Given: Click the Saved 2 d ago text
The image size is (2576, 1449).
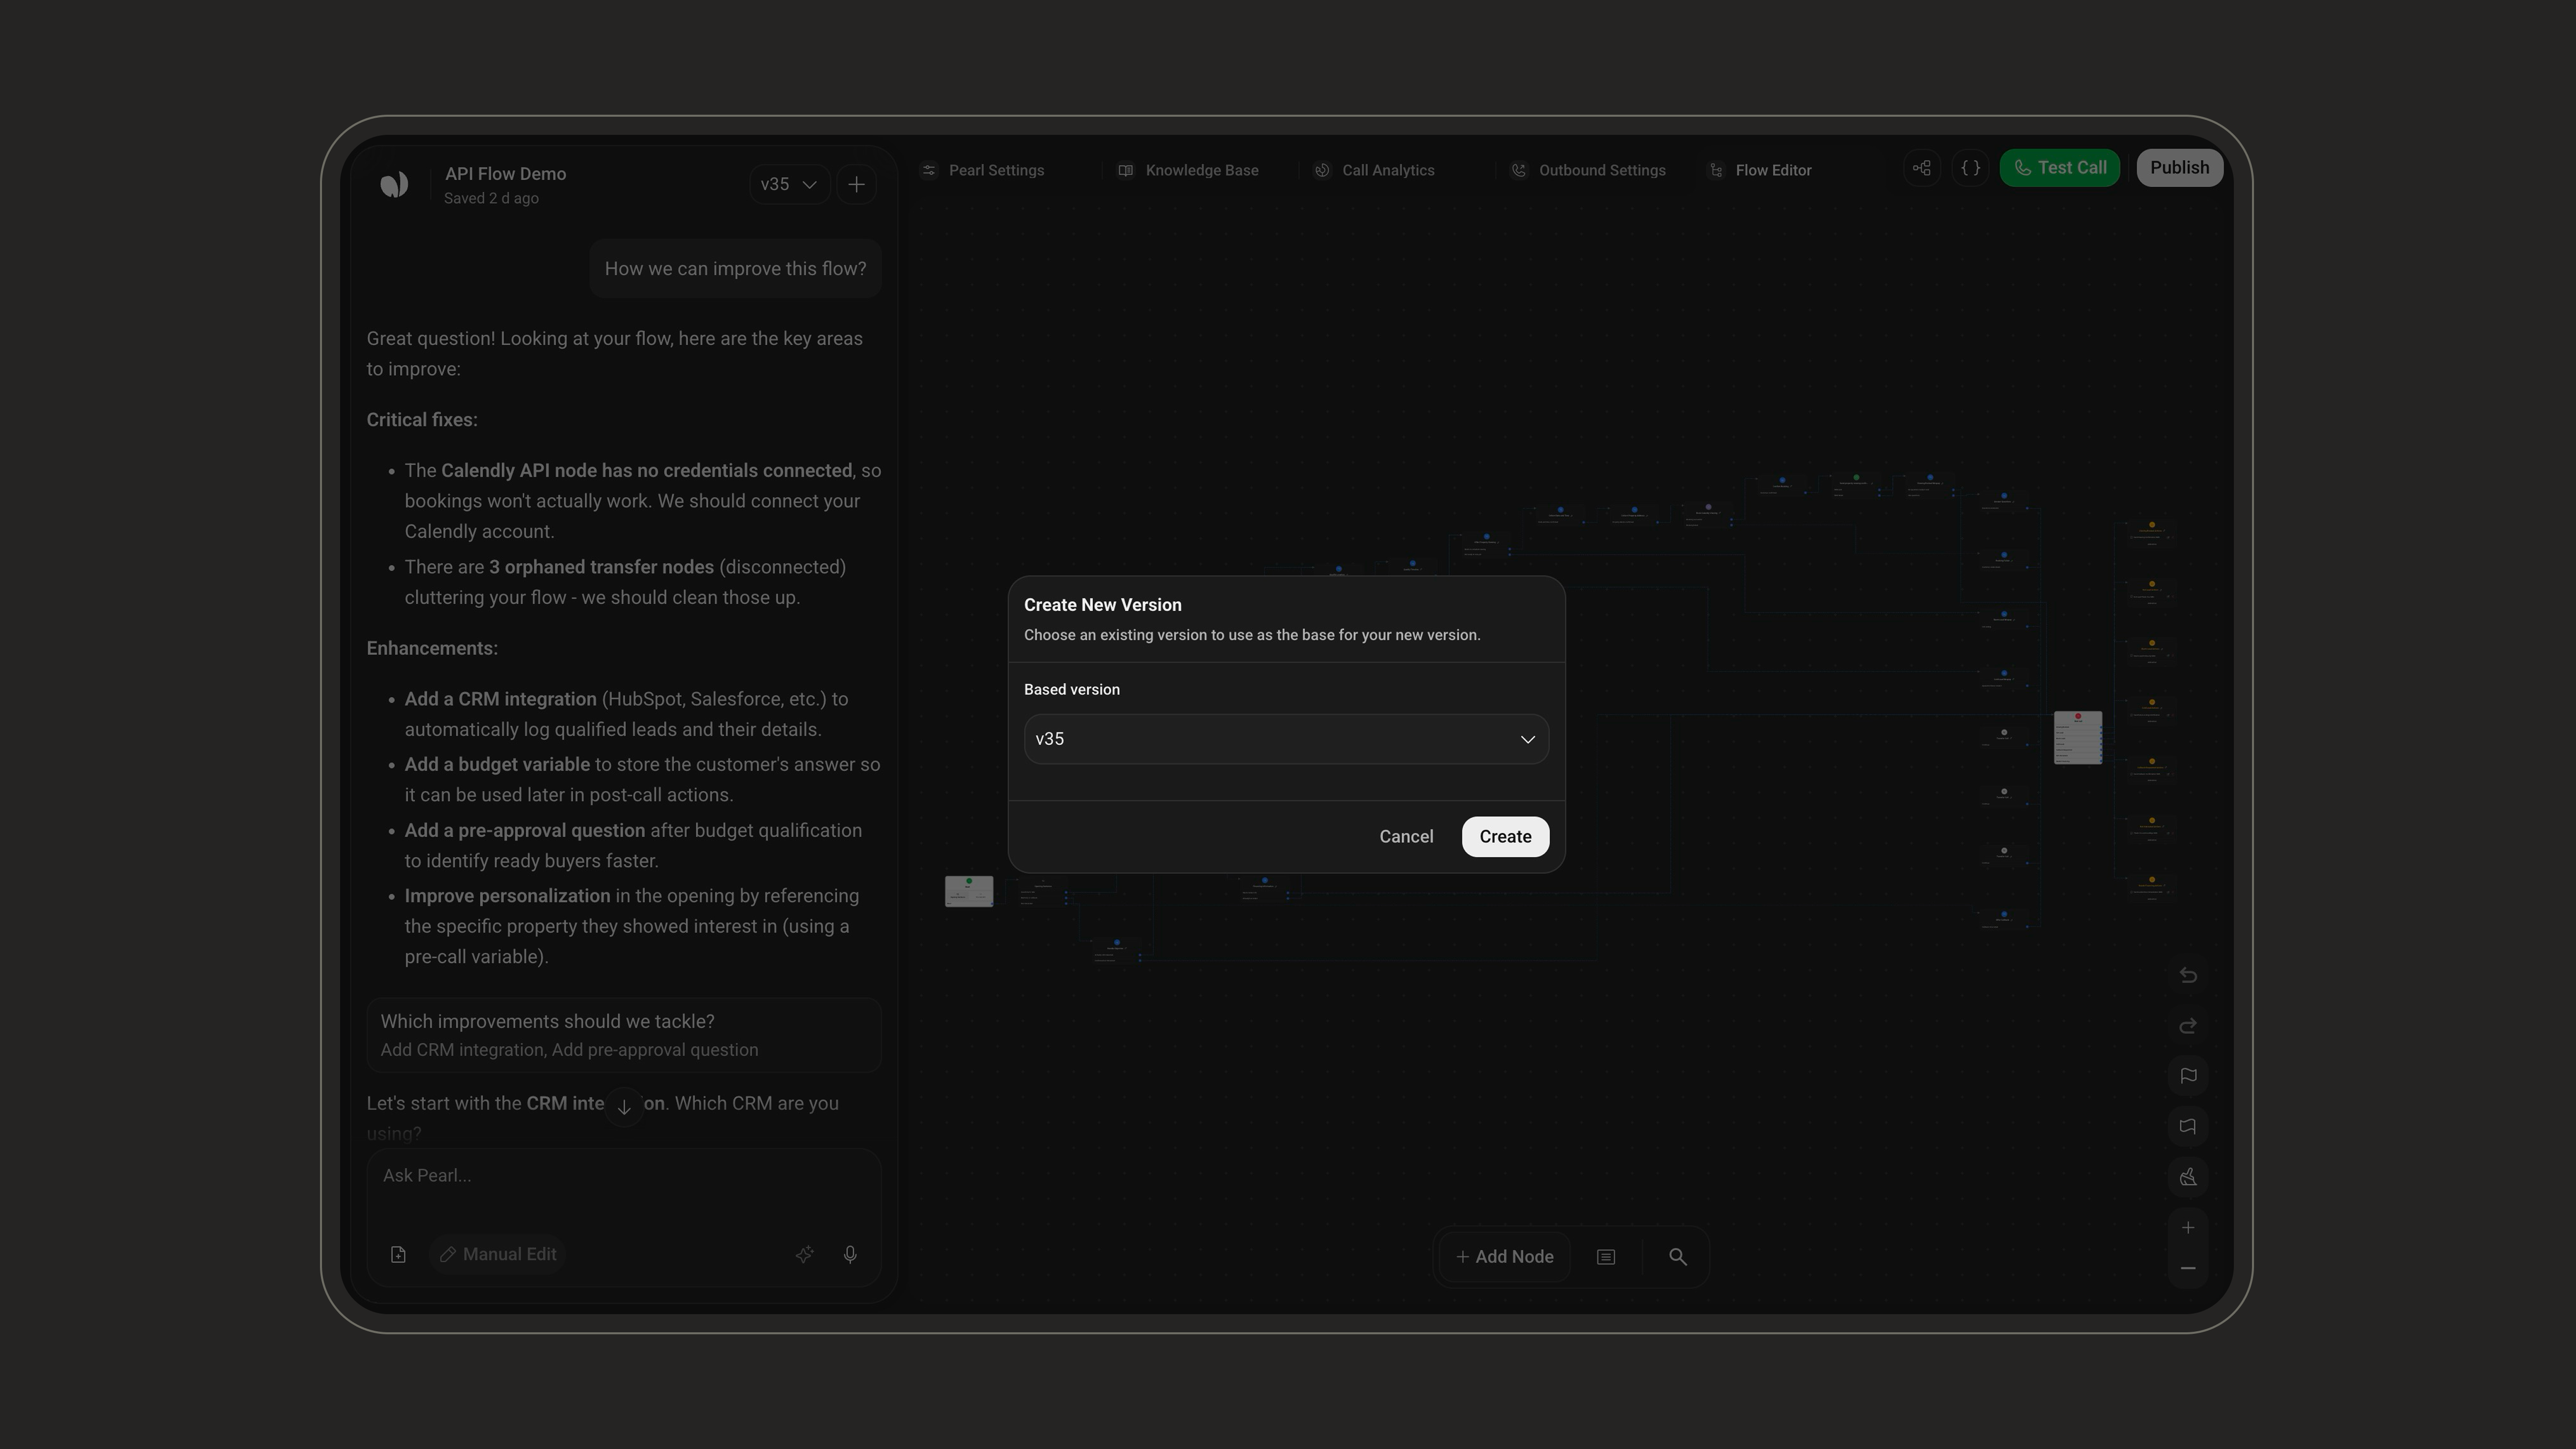Looking at the screenshot, I should click(x=491, y=198).
